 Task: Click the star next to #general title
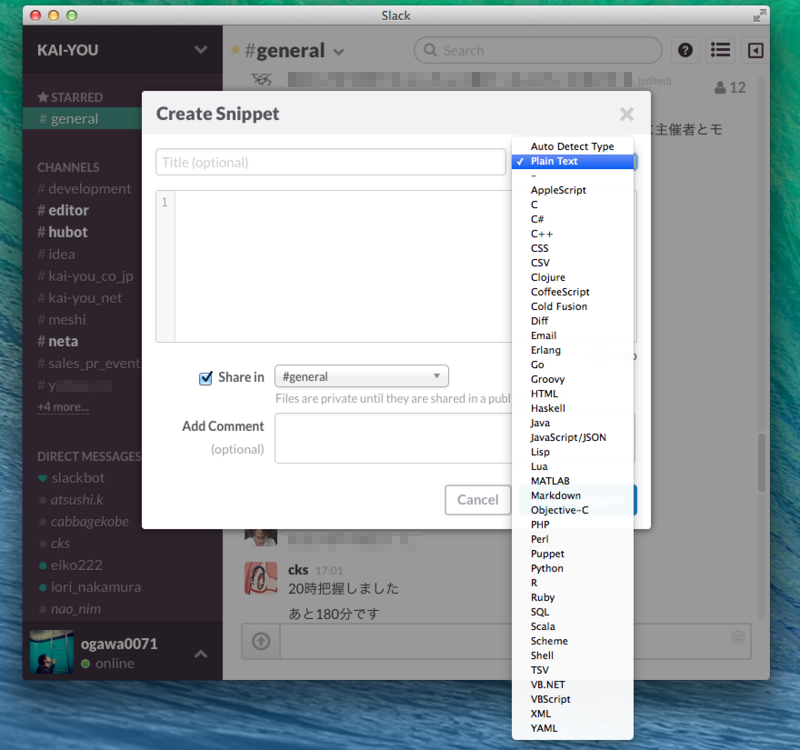point(235,49)
